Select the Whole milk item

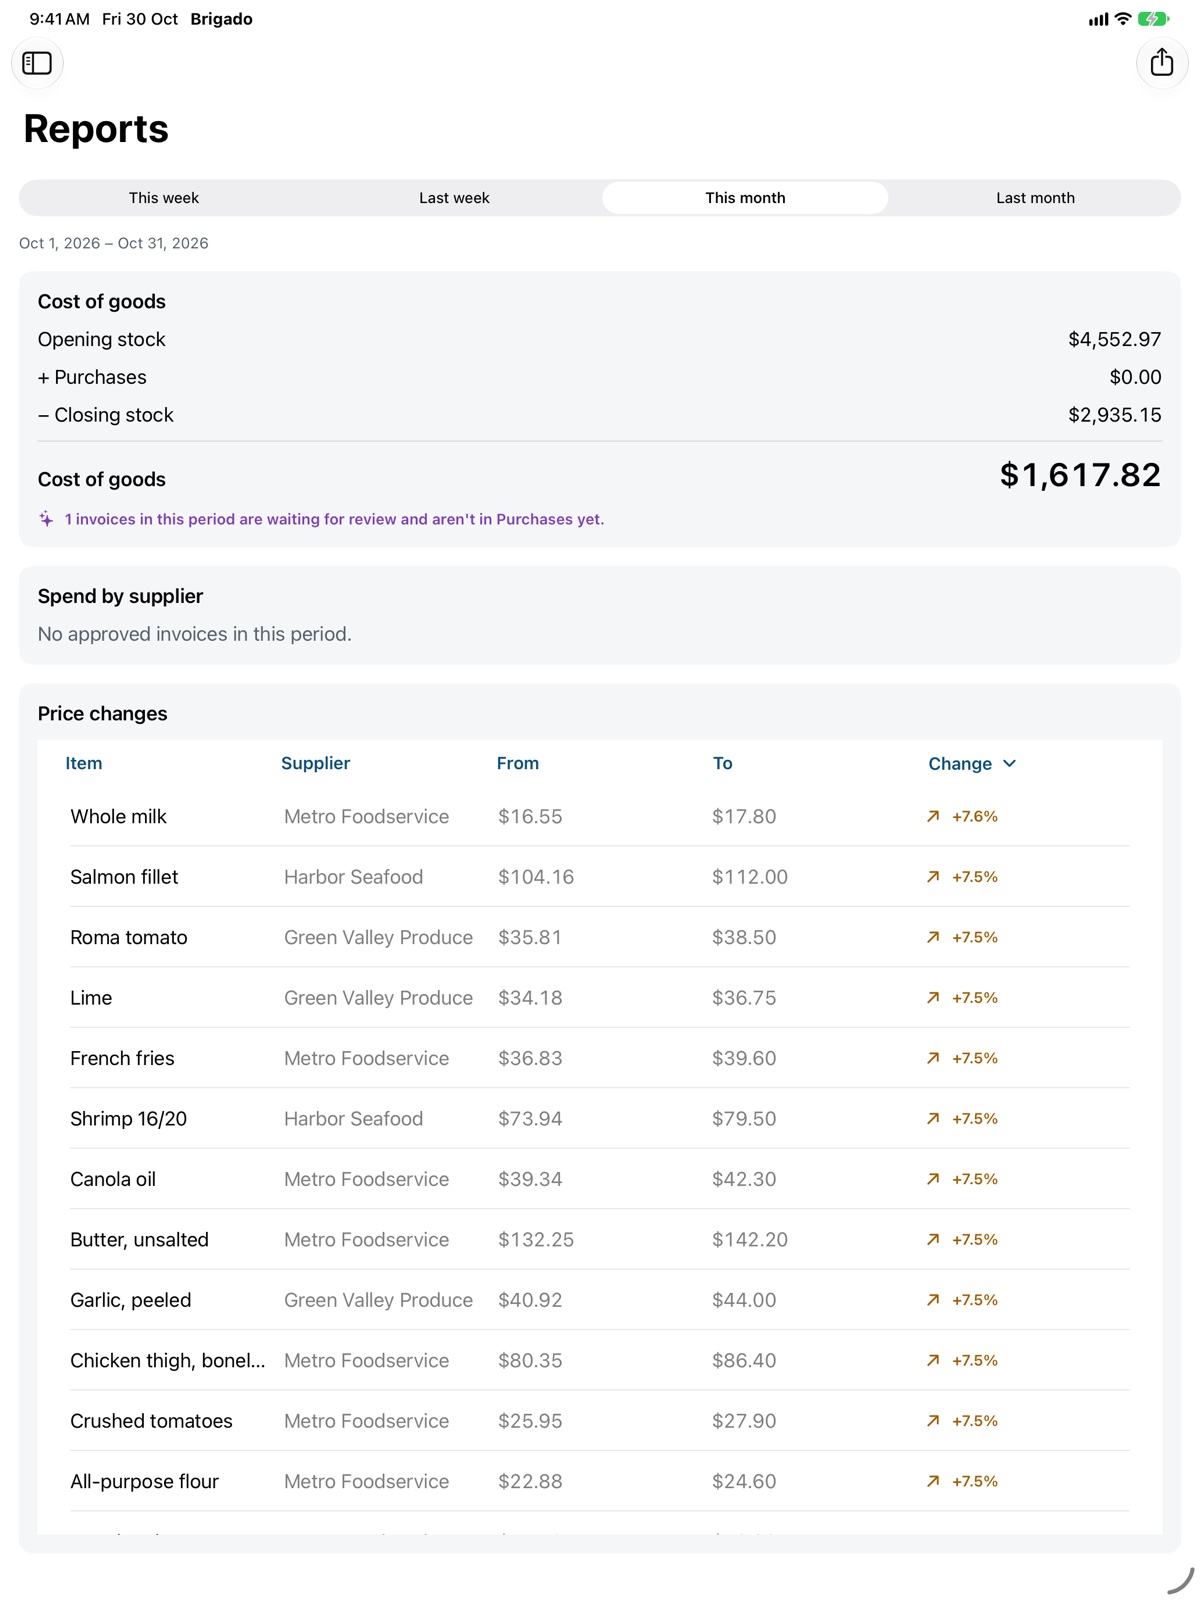[x=118, y=816]
